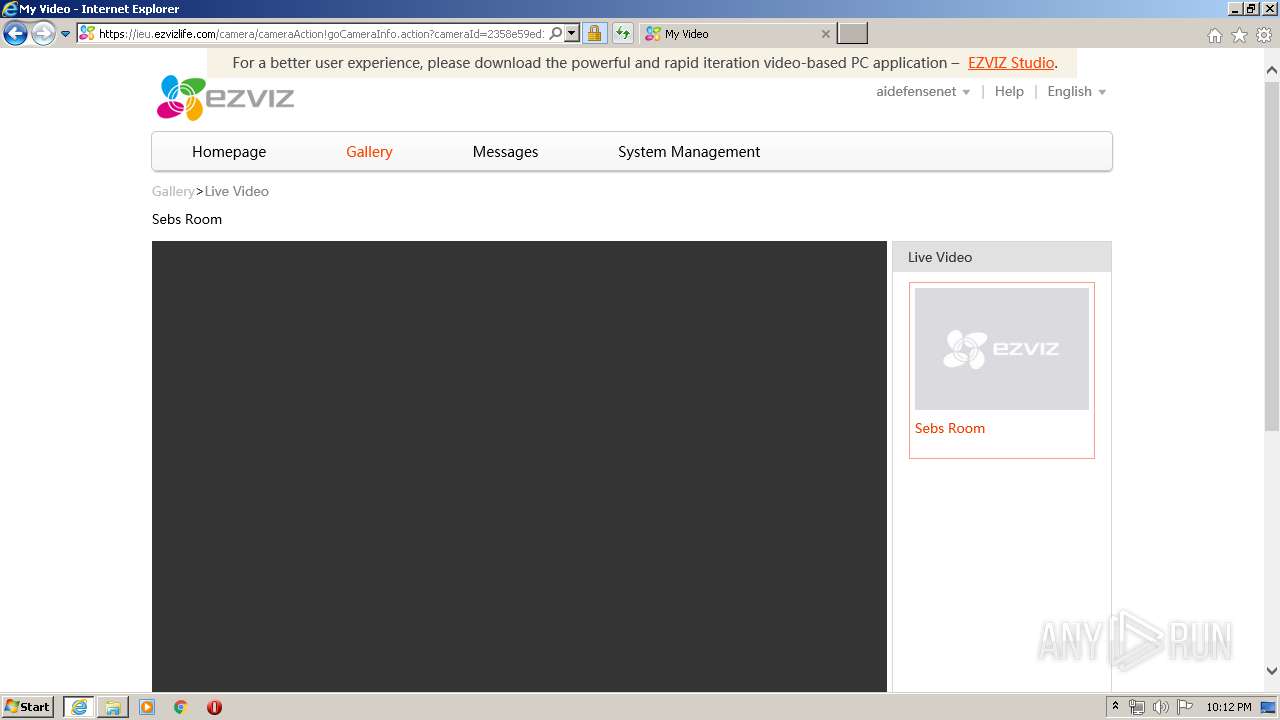This screenshot has width=1280, height=720.
Task: Click the address bar search magnifier icon
Action: pyautogui.click(x=556, y=34)
